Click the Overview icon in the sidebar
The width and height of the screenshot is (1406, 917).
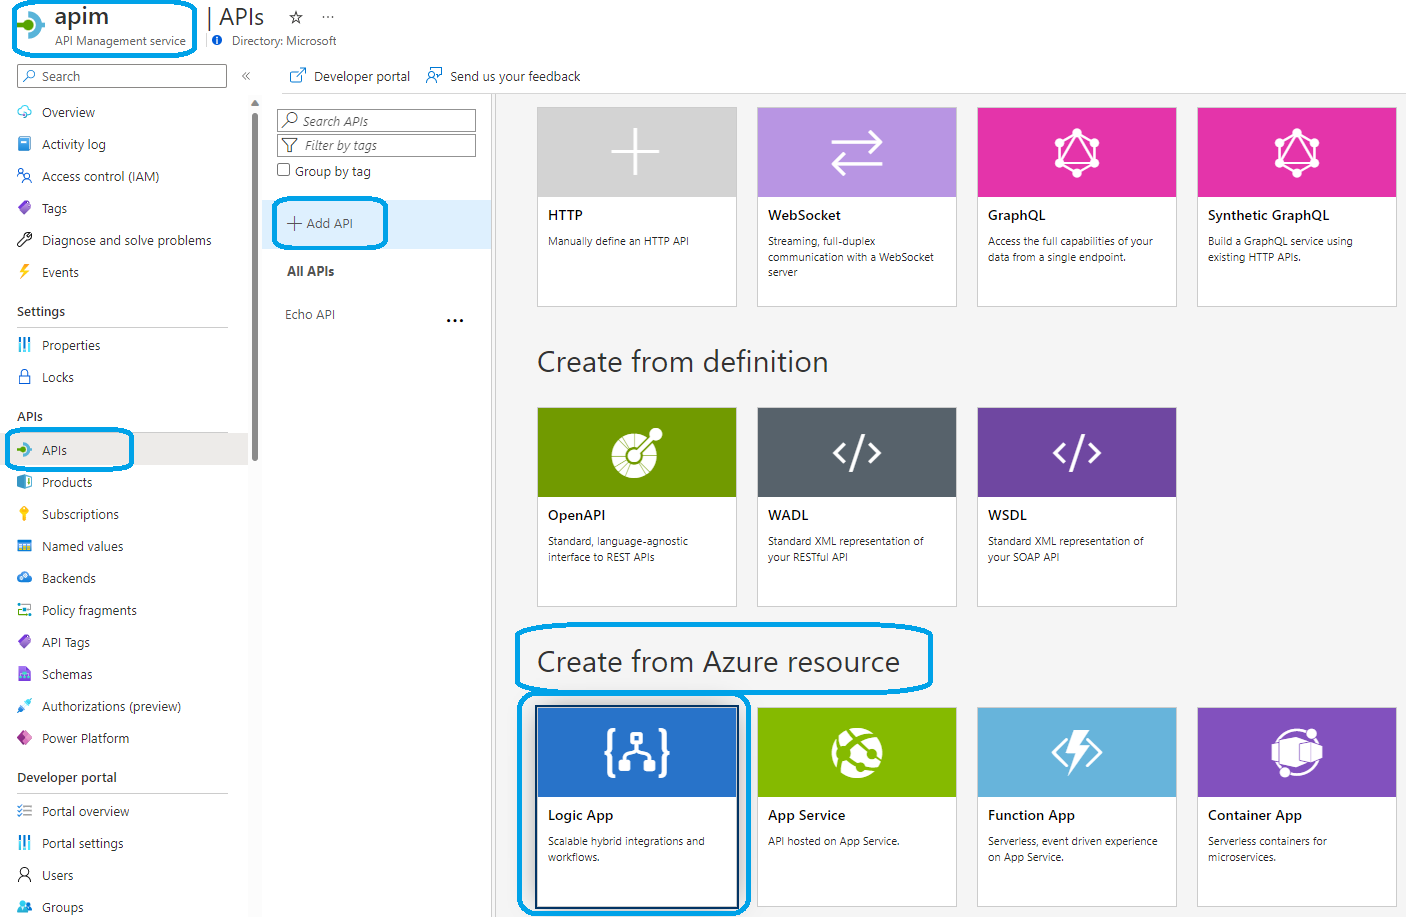click(25, 112)
